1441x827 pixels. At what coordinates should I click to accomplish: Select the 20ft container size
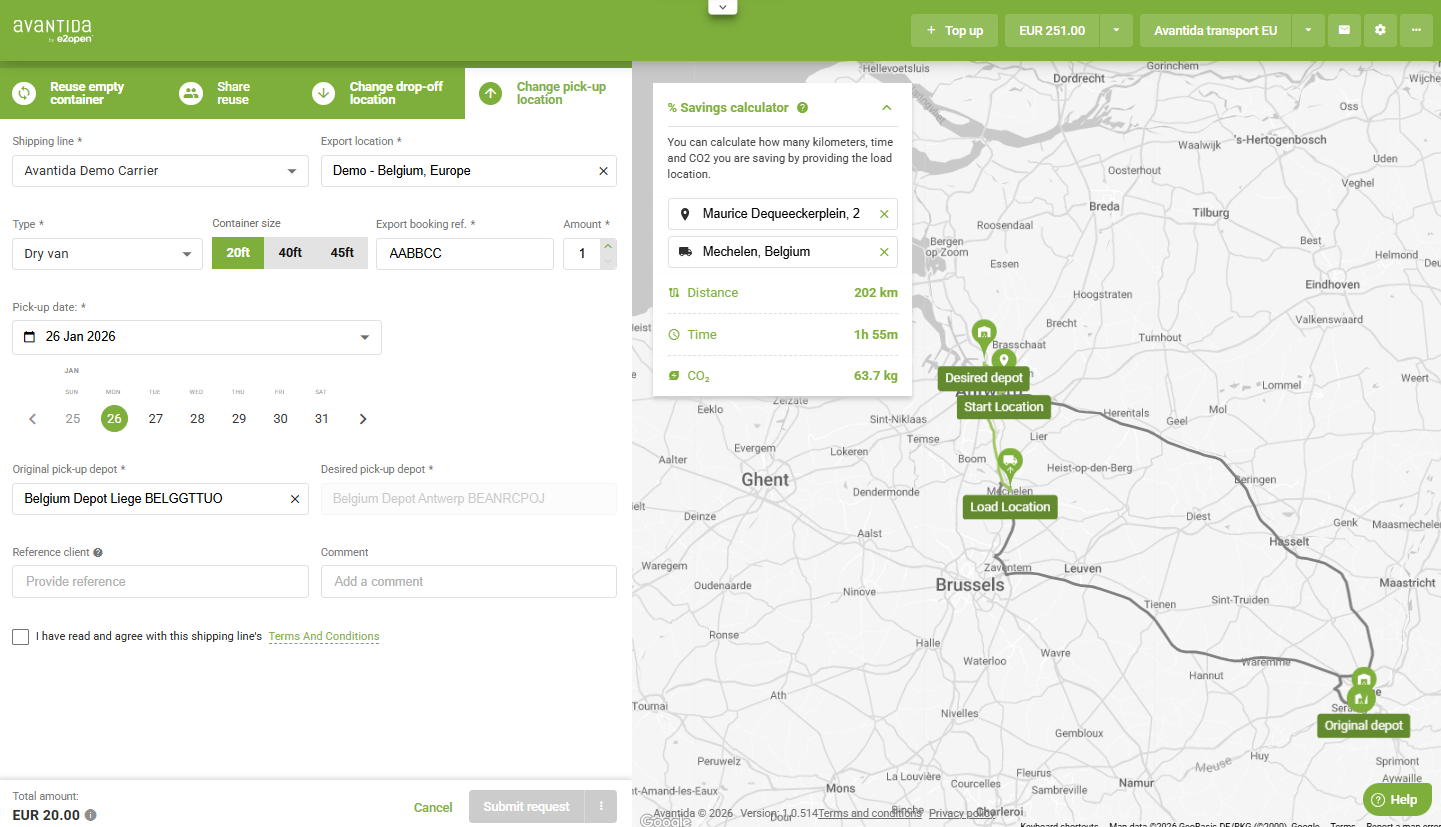(x=238, y=253)
